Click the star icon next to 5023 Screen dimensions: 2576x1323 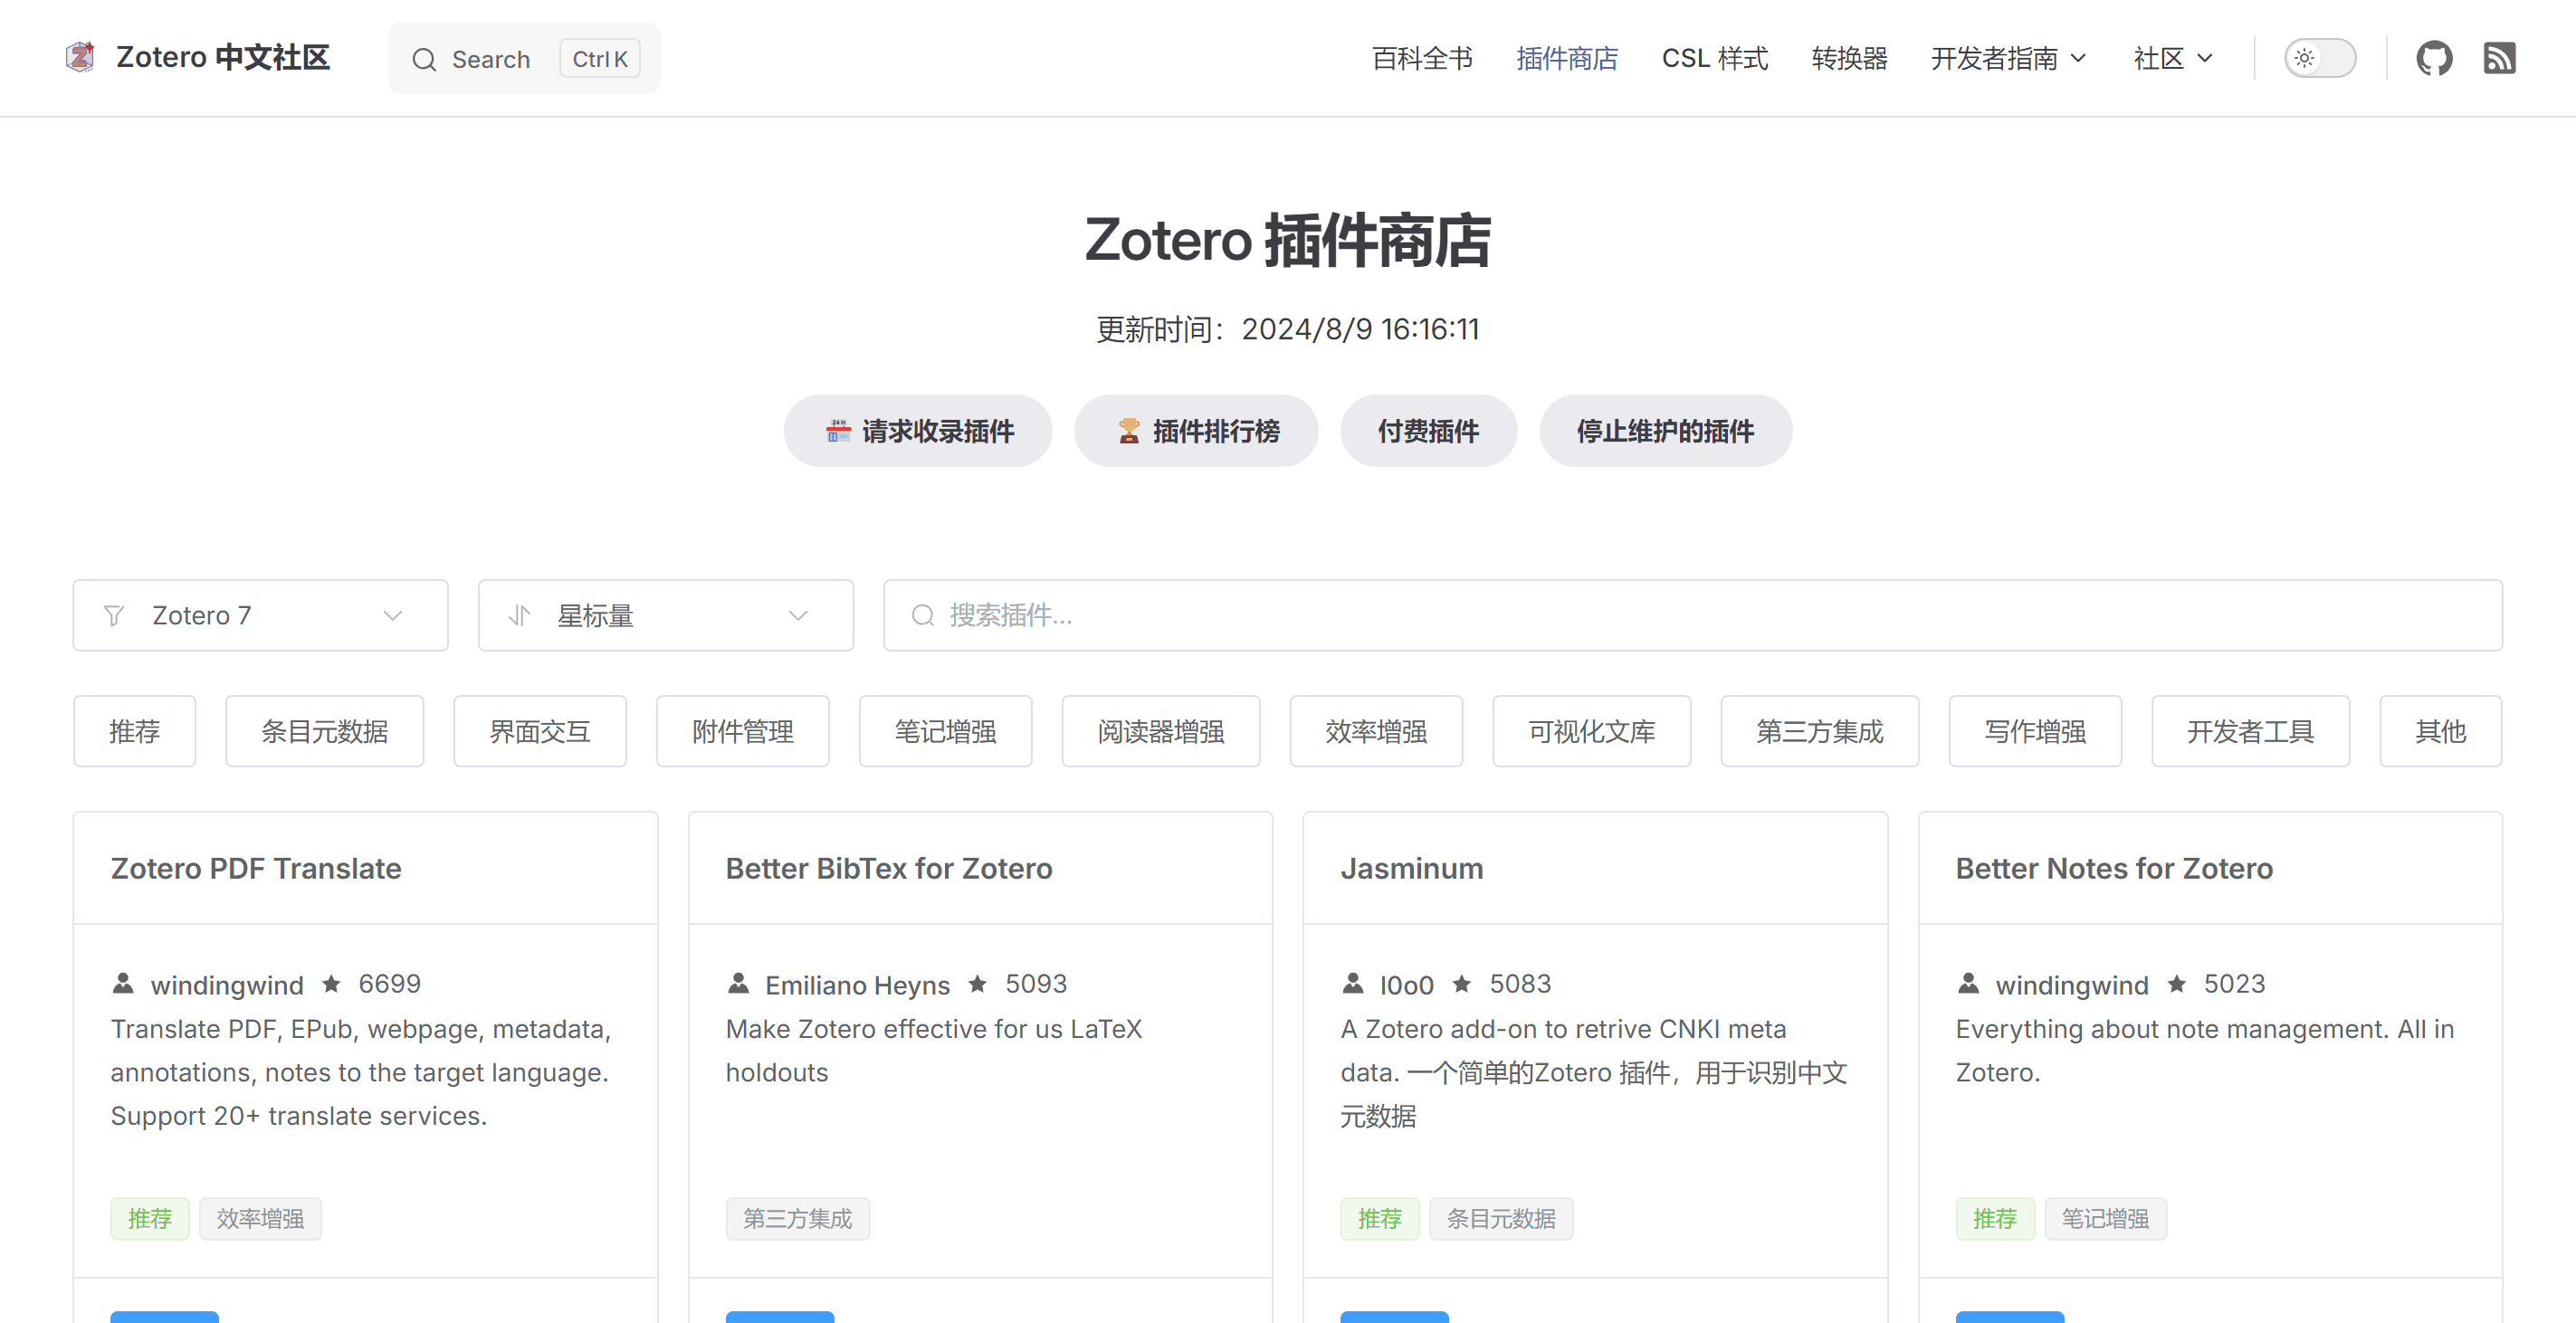2177,984
